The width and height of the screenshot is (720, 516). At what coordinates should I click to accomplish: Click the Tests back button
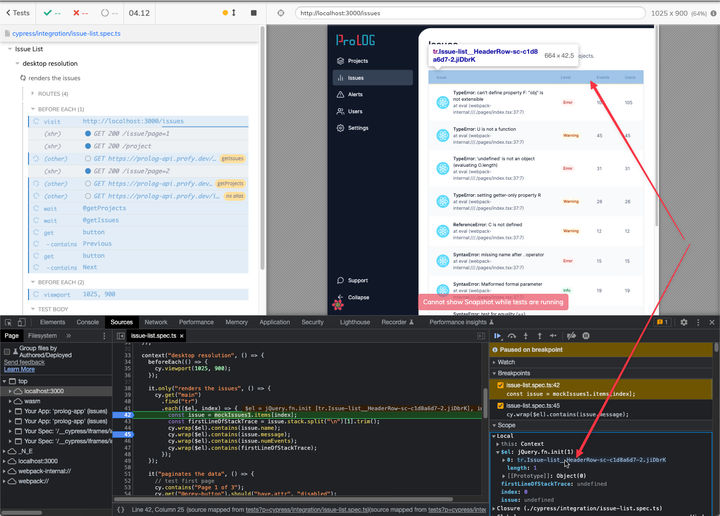pos(17,13)
